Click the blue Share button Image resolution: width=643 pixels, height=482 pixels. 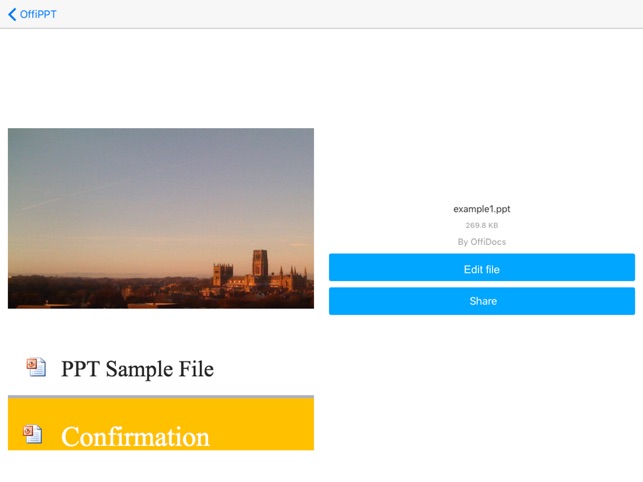482,301
